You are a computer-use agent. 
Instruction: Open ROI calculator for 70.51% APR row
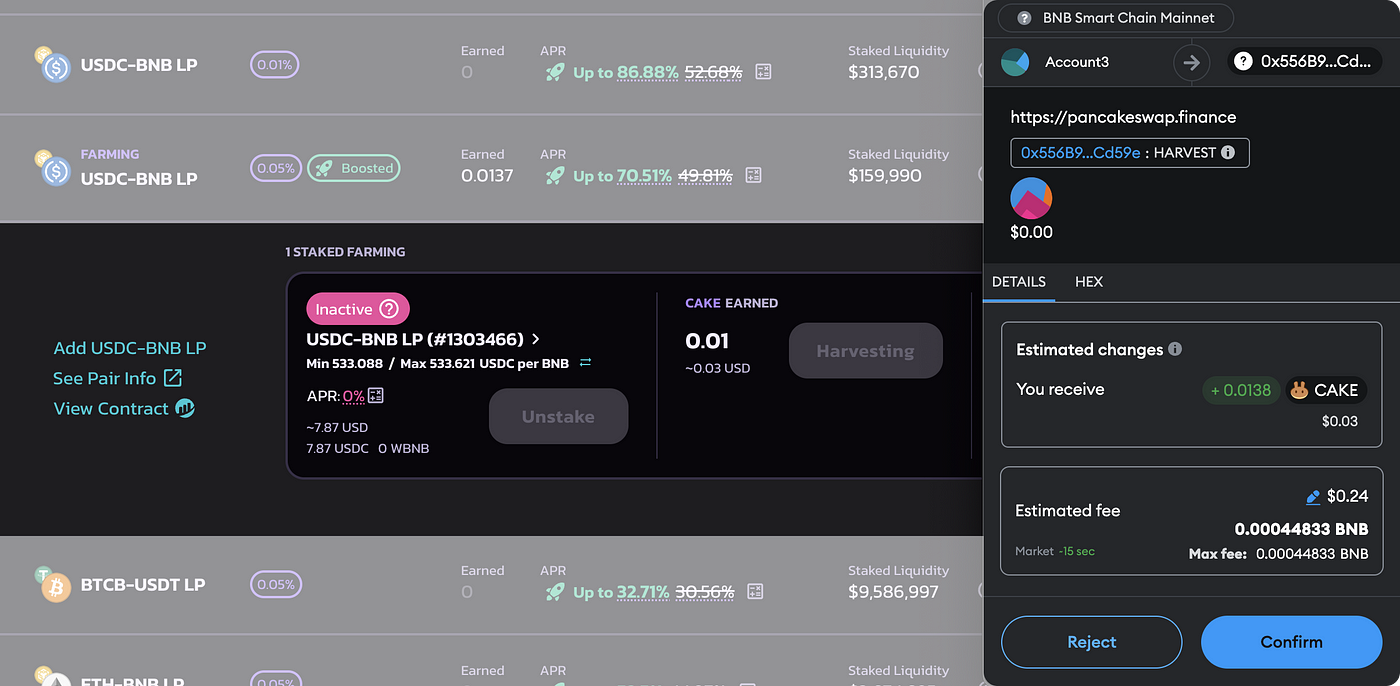coord(753,175)
